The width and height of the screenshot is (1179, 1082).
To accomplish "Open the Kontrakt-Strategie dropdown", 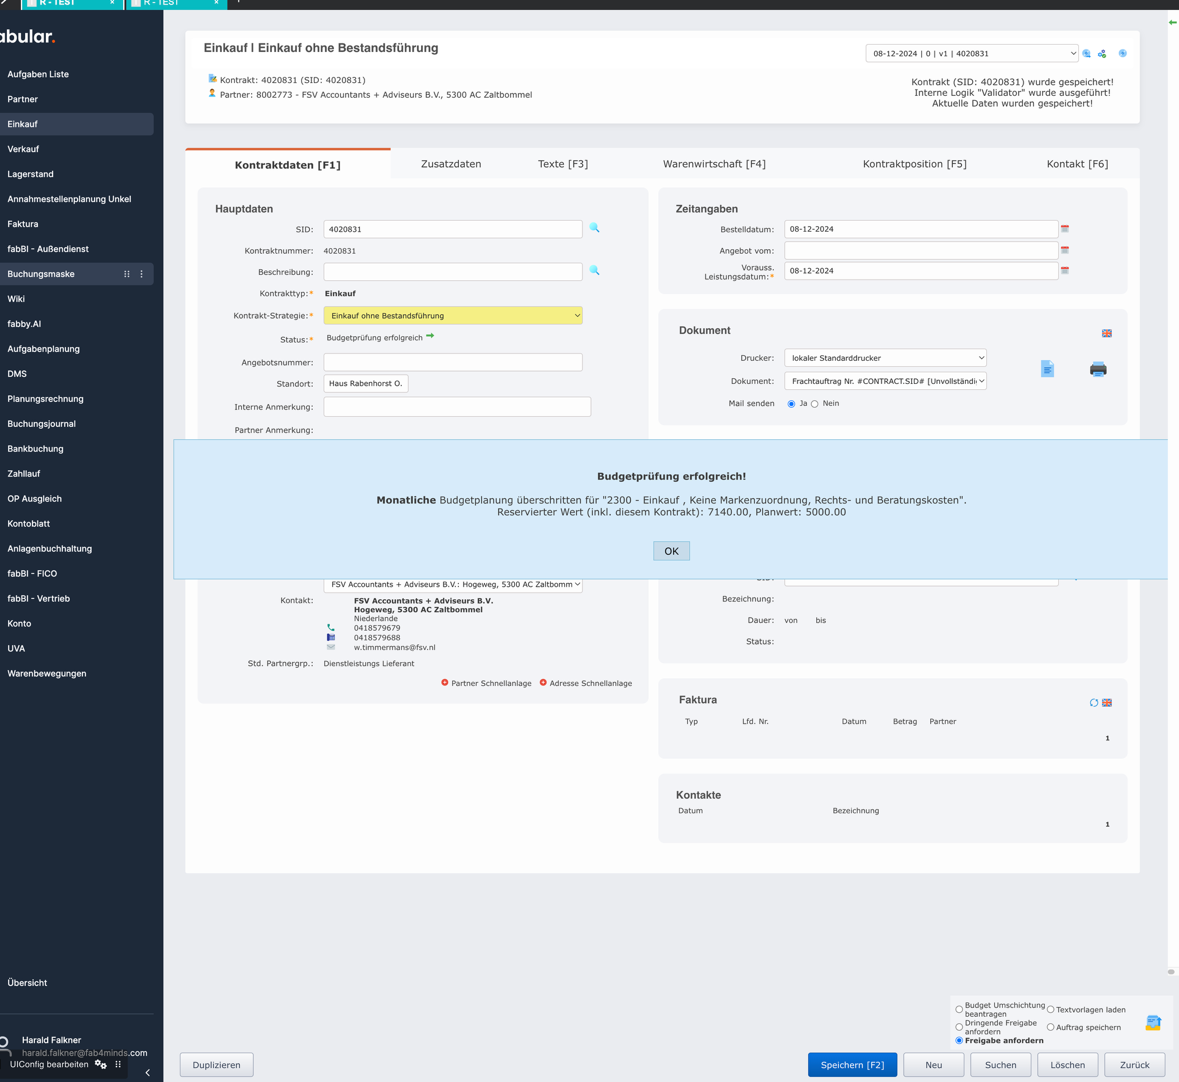I will [452, 316].
